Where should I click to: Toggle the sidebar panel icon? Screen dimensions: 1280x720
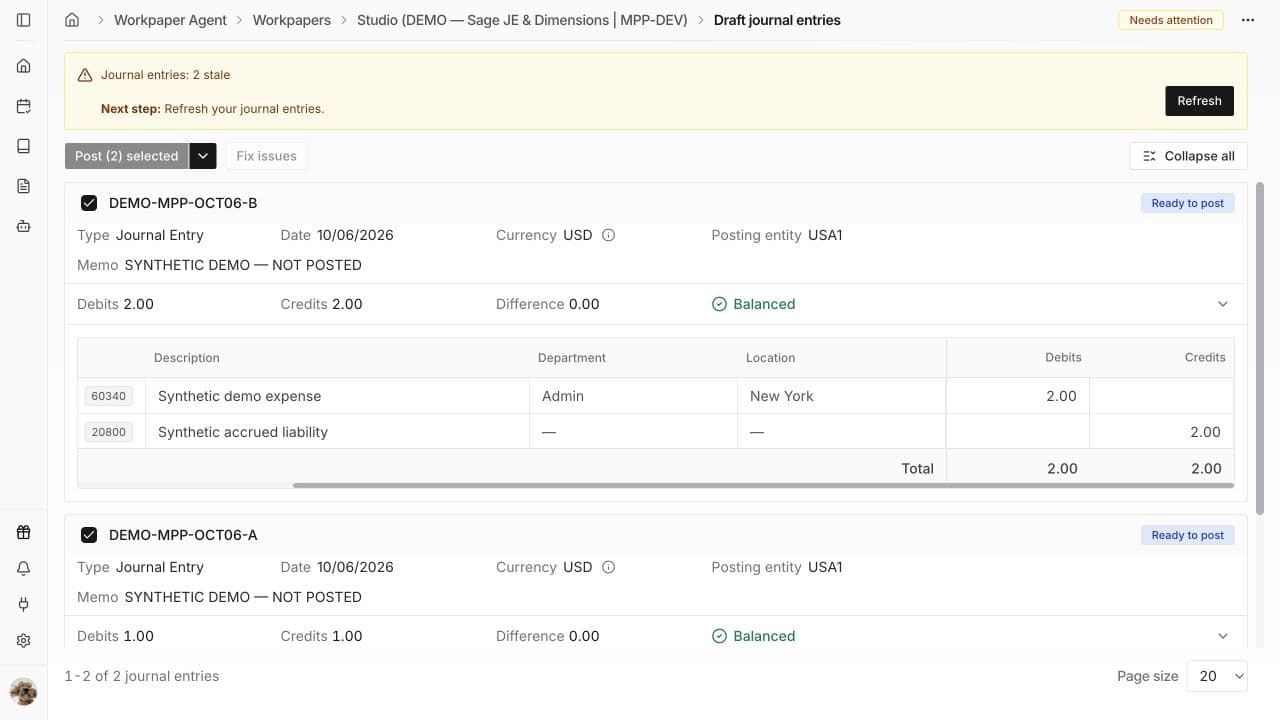click(24, 20)
